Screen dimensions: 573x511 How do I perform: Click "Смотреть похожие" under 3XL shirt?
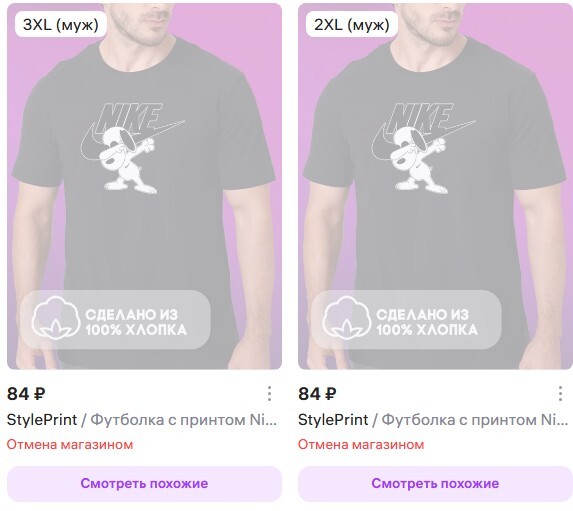tap(144, 484)
